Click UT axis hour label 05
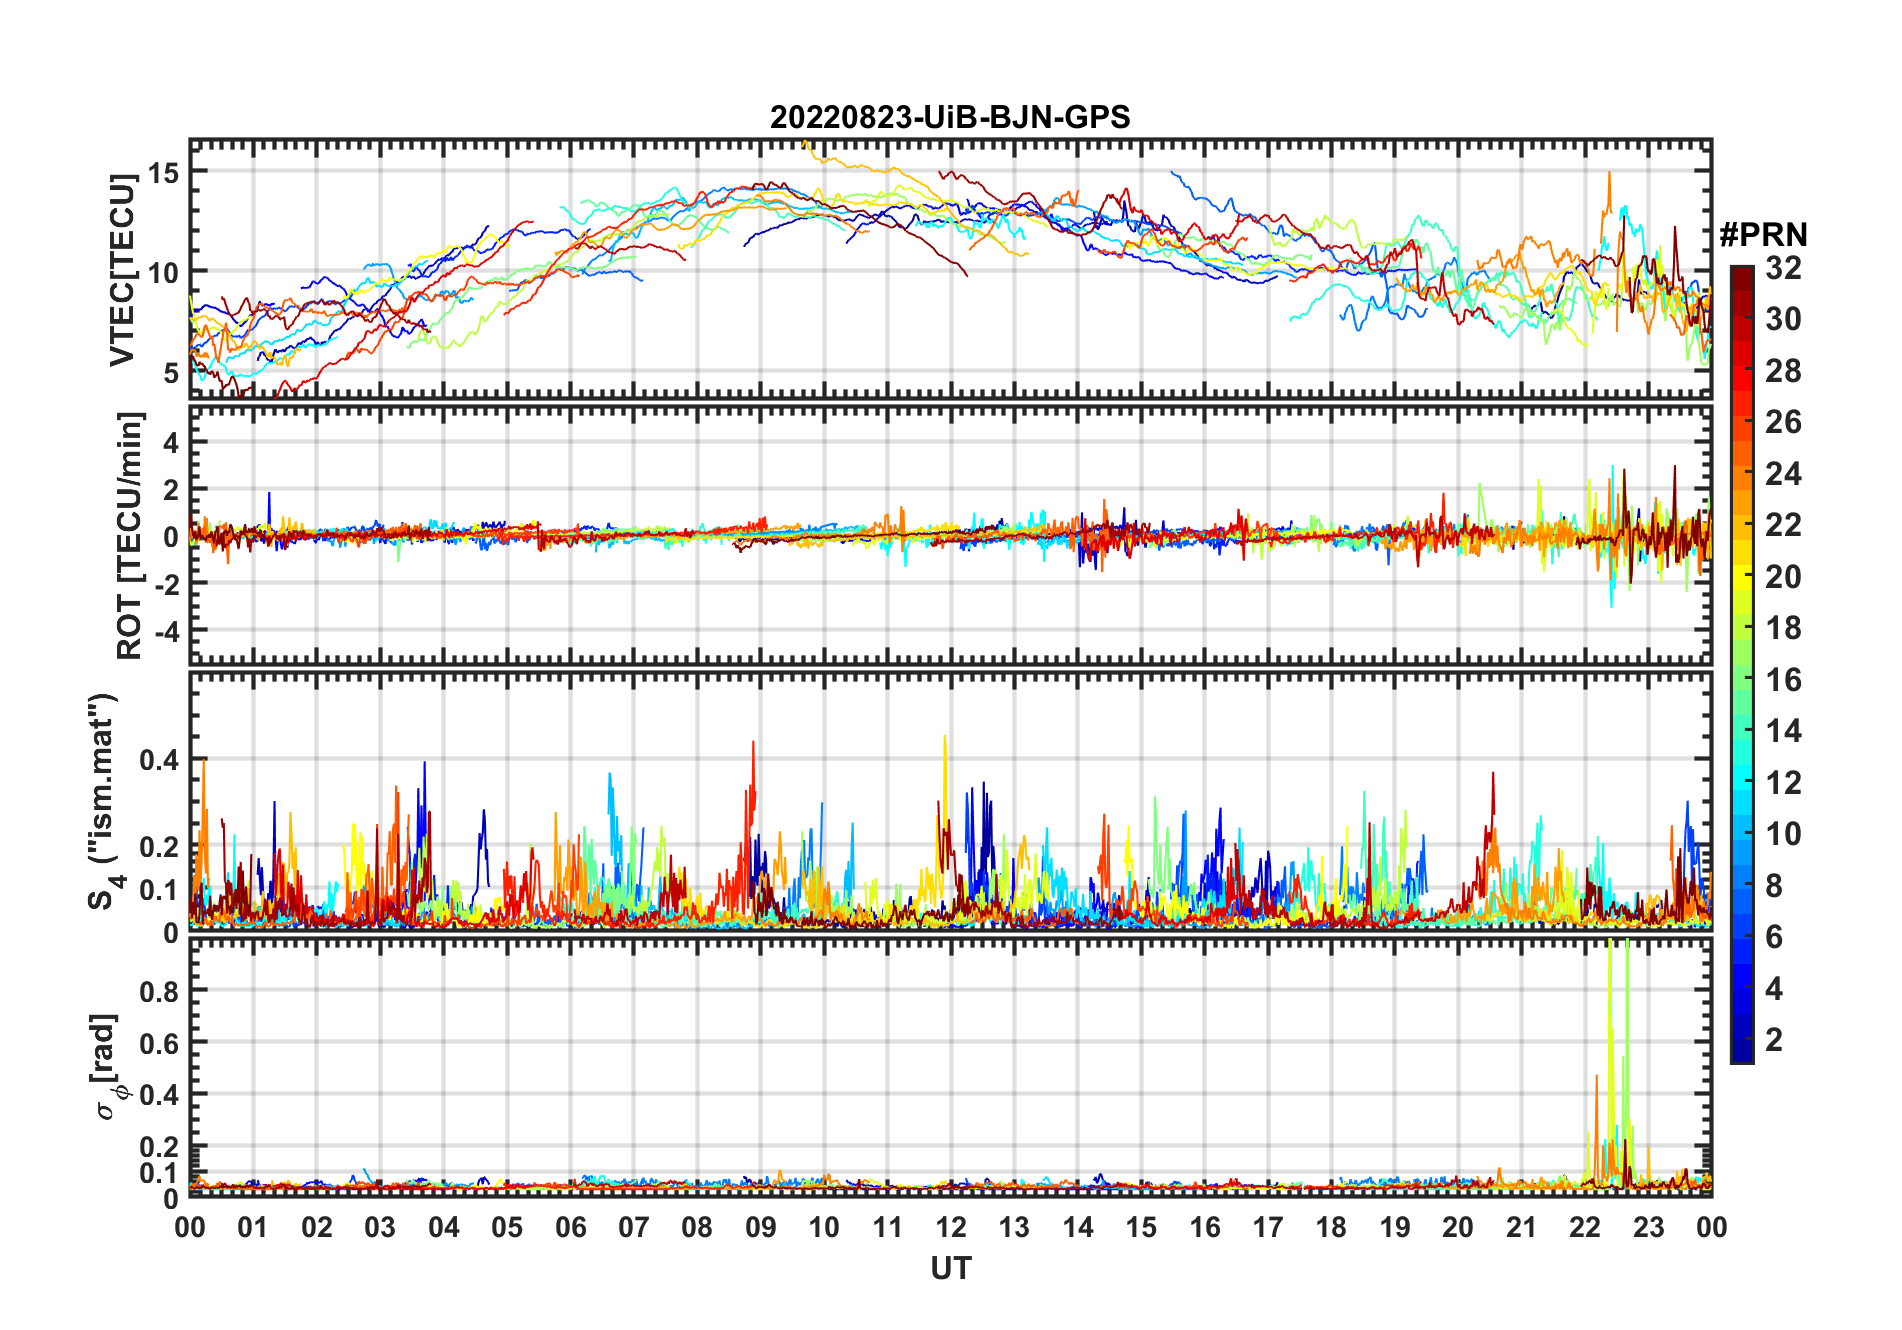1902x1330 pixels. (x=507, y=1227)
